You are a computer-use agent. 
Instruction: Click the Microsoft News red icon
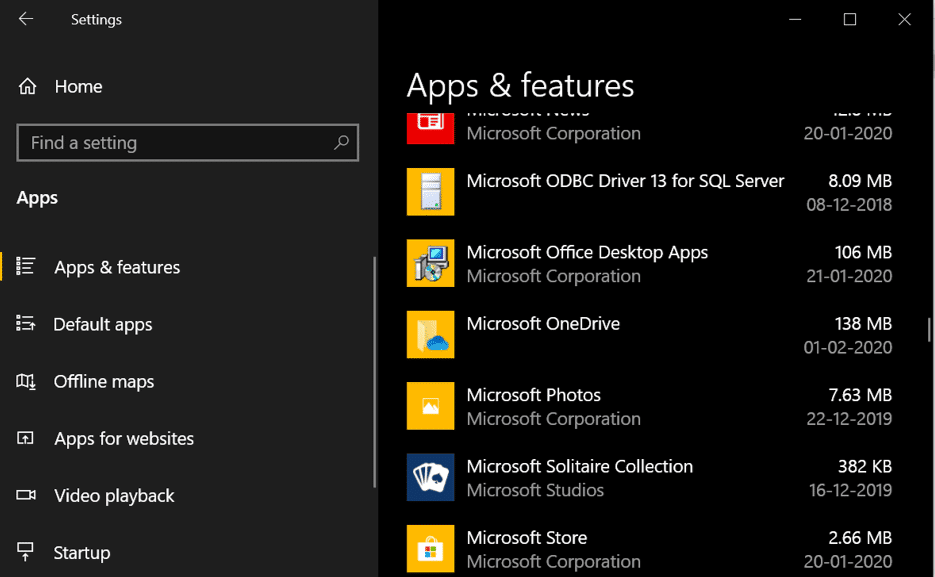(431, 128)
